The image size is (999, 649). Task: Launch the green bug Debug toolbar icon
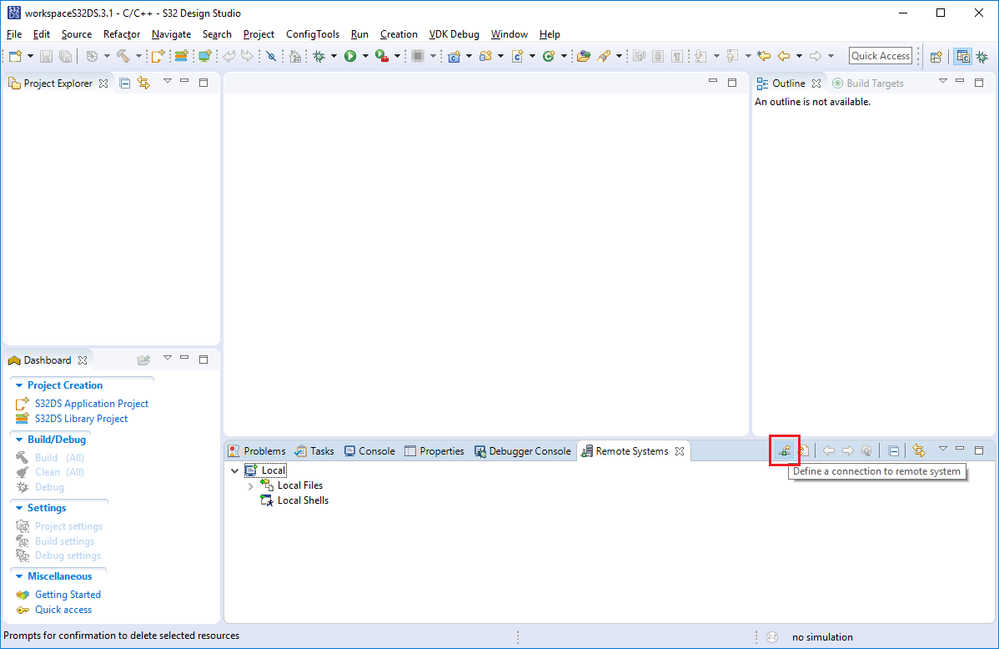click(x=319, y=56)
